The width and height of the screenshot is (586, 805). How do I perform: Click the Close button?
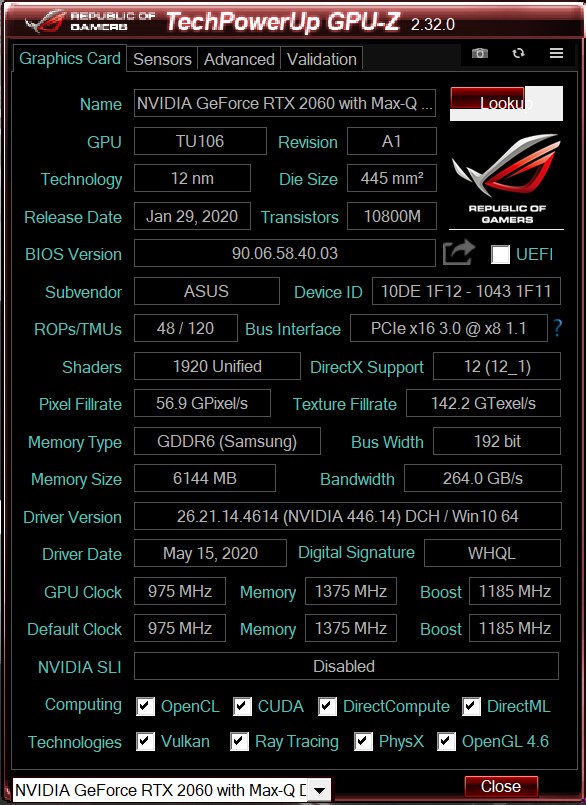501,787
